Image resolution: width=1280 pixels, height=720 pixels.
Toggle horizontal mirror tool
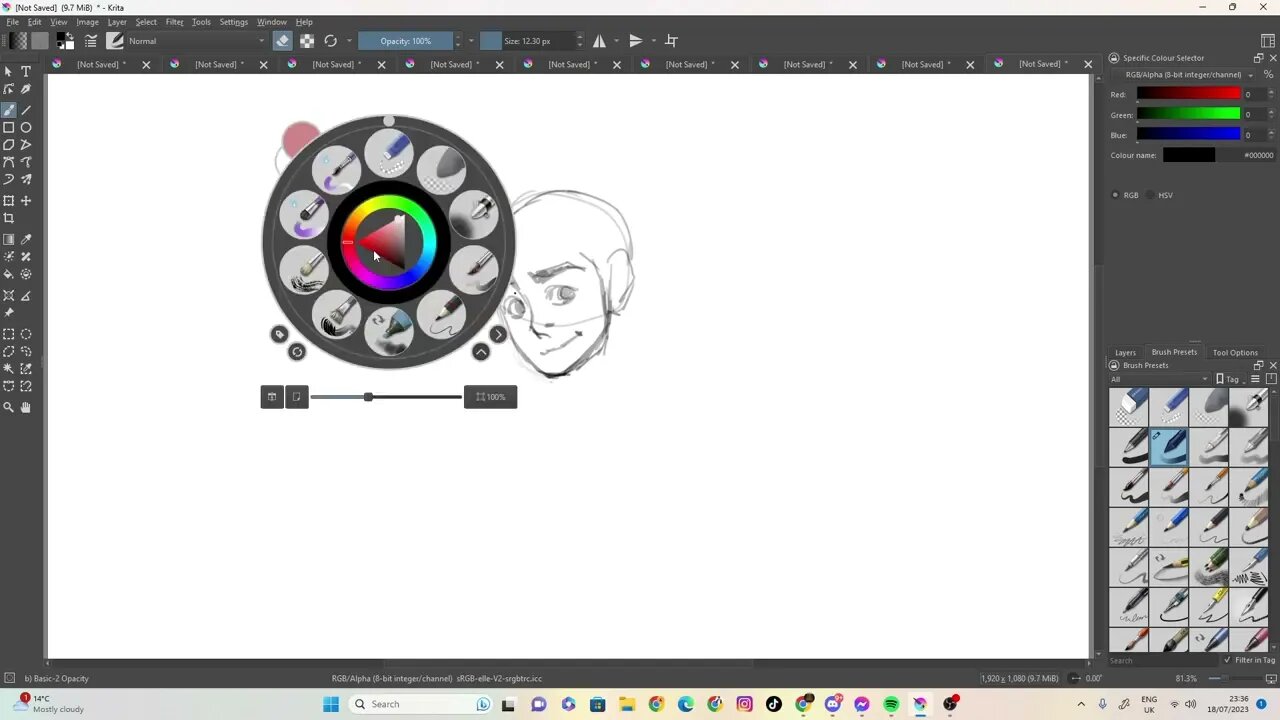599,41
